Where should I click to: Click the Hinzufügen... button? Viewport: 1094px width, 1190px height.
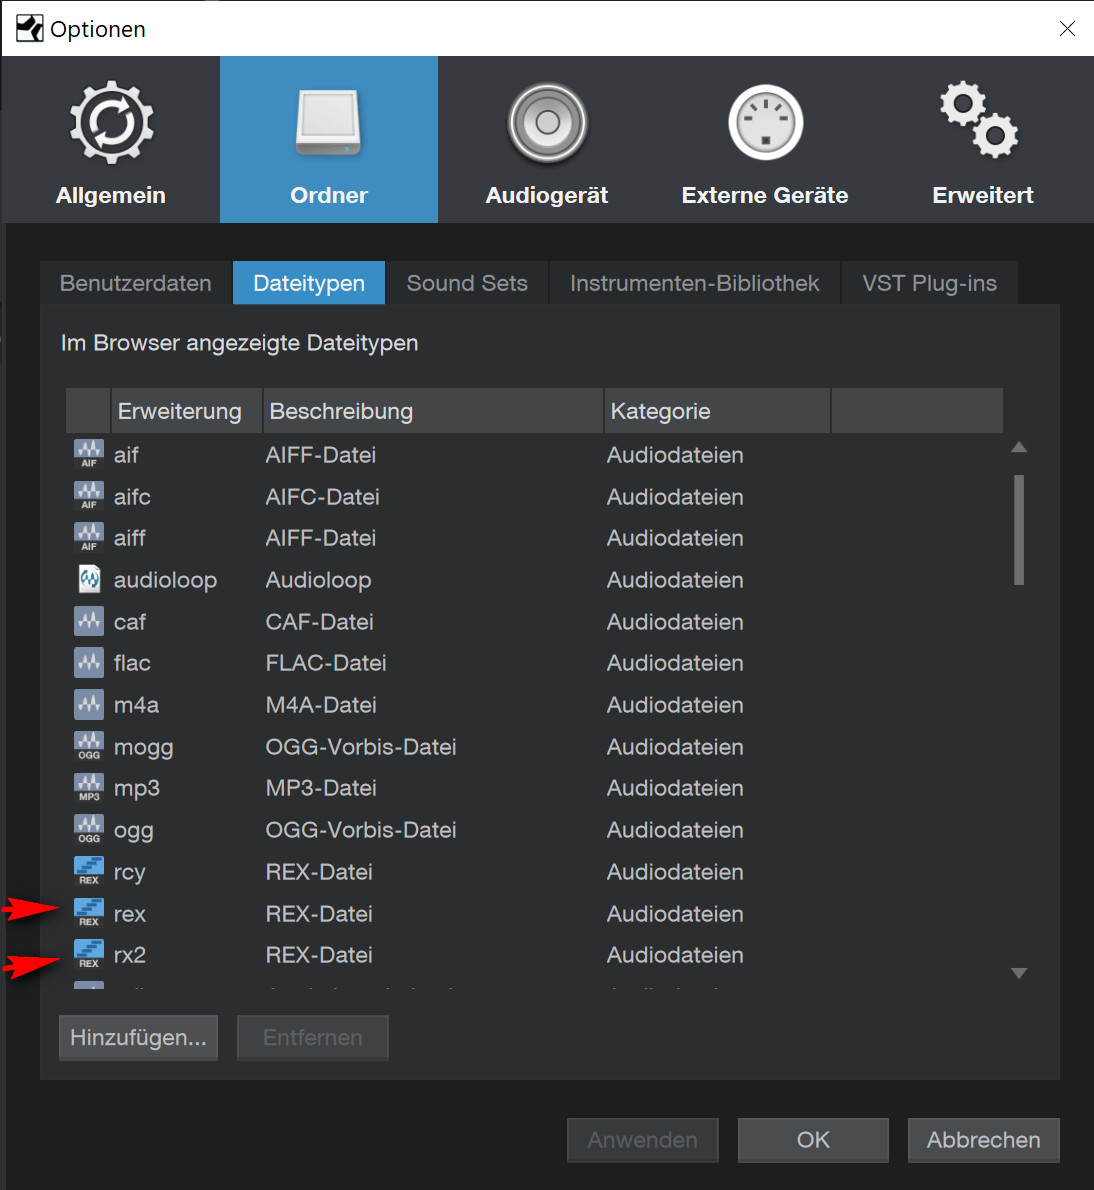point(138,1037)
